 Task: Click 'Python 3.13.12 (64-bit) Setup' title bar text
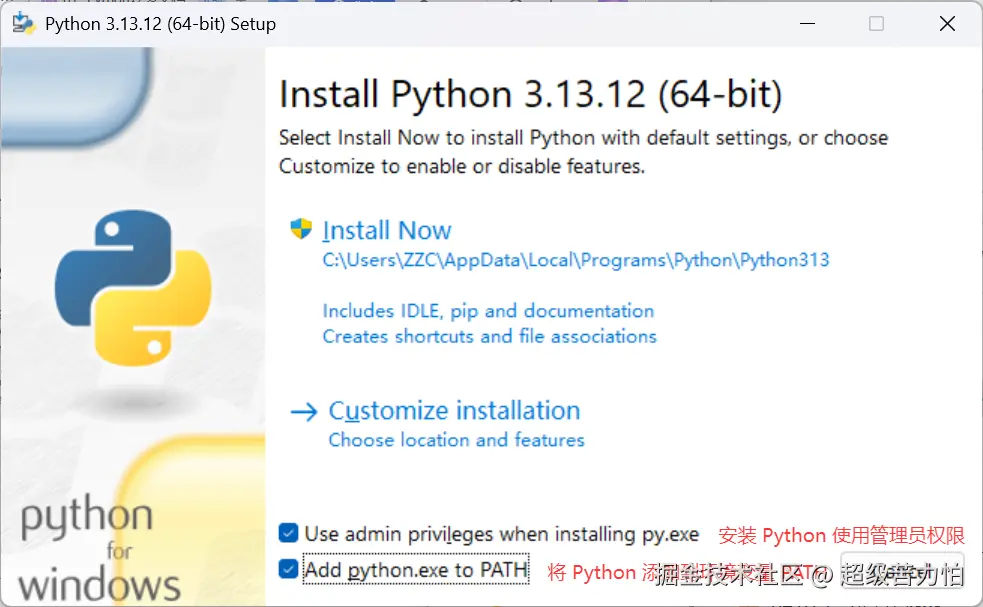tap(160, 24)
